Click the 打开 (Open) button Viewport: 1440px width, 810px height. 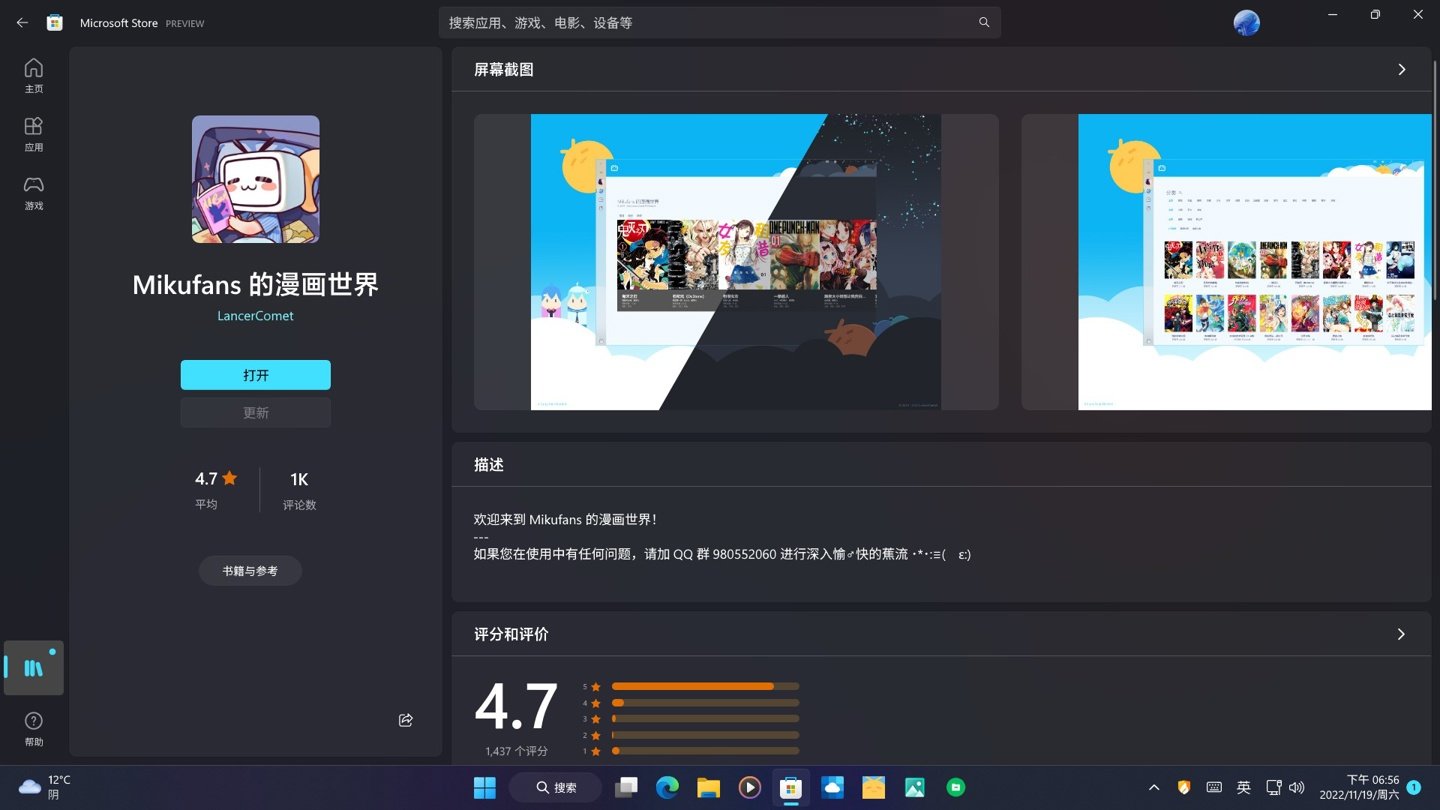(255, 374)
